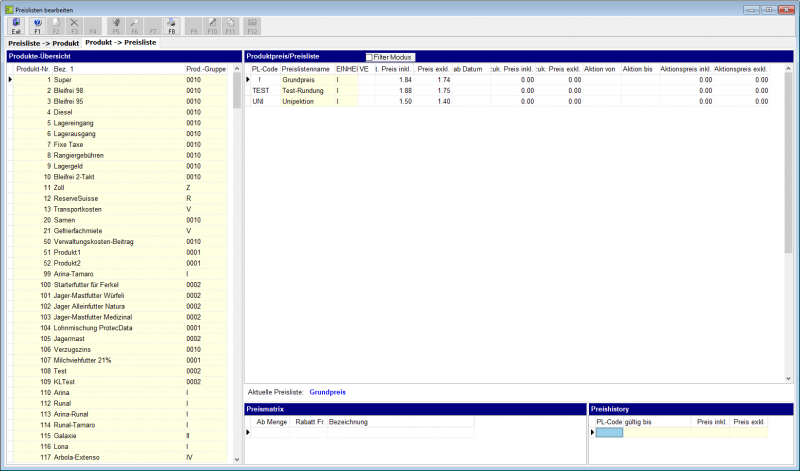The width and height of the screenshot is (800, 471).
Task: Select product row Diesel
Action: click(120, 112)
